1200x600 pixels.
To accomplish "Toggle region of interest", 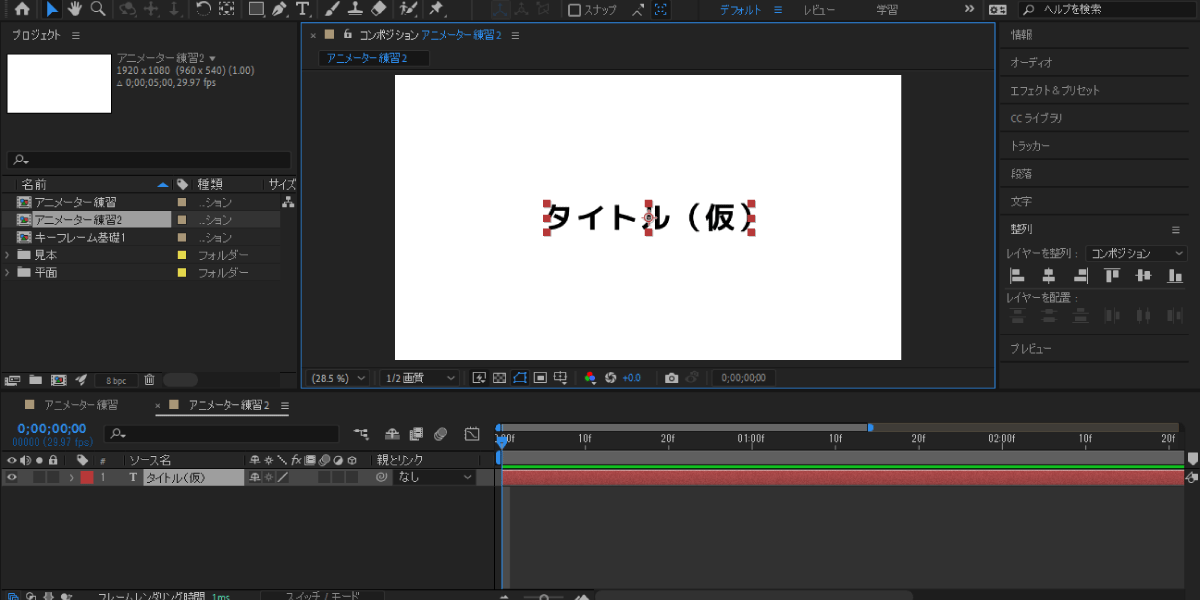I will (x=540, y=378).
